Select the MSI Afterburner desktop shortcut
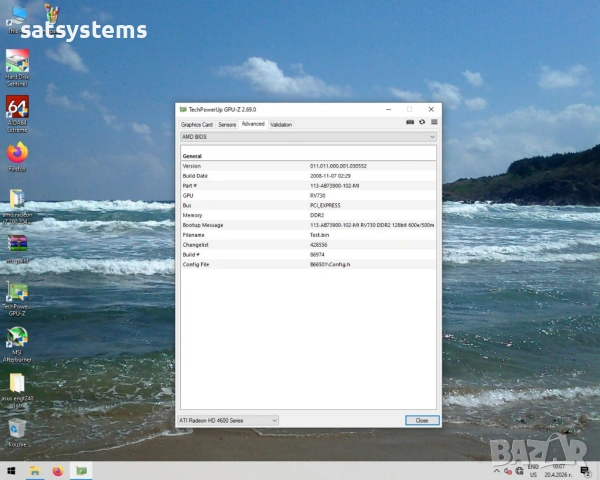600x480 pixels. click(x=17, y=344)
